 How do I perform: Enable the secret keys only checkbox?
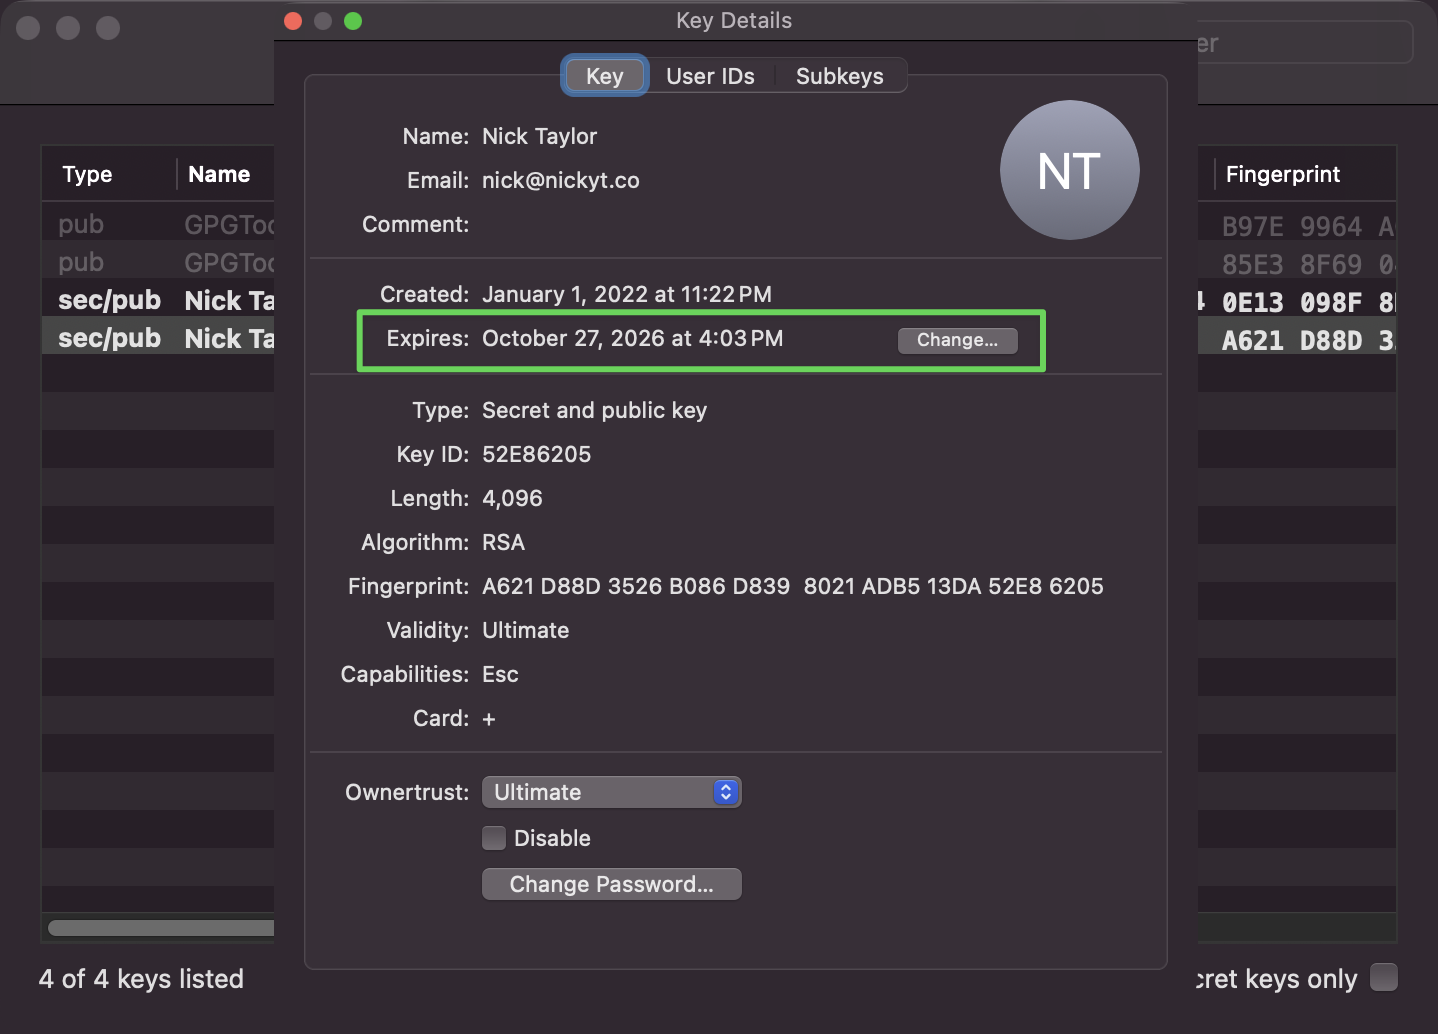point(1383,977)
